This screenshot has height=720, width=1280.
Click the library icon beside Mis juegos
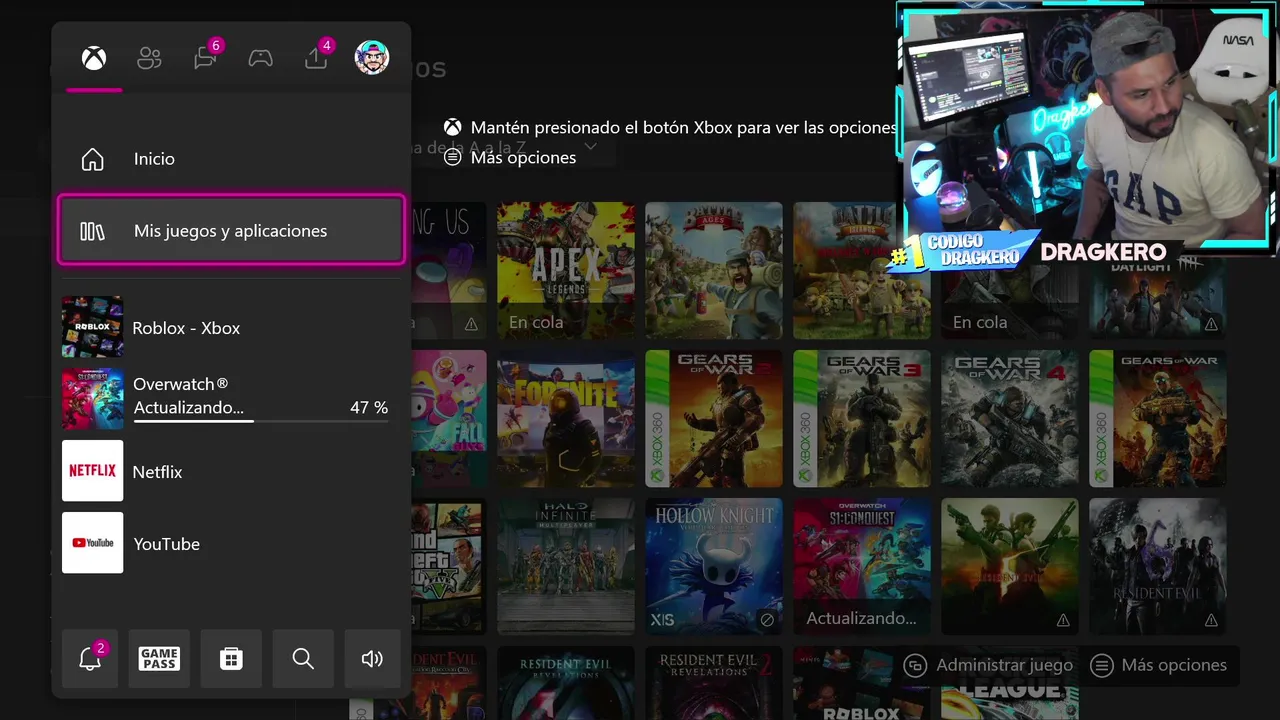point(92,231)
